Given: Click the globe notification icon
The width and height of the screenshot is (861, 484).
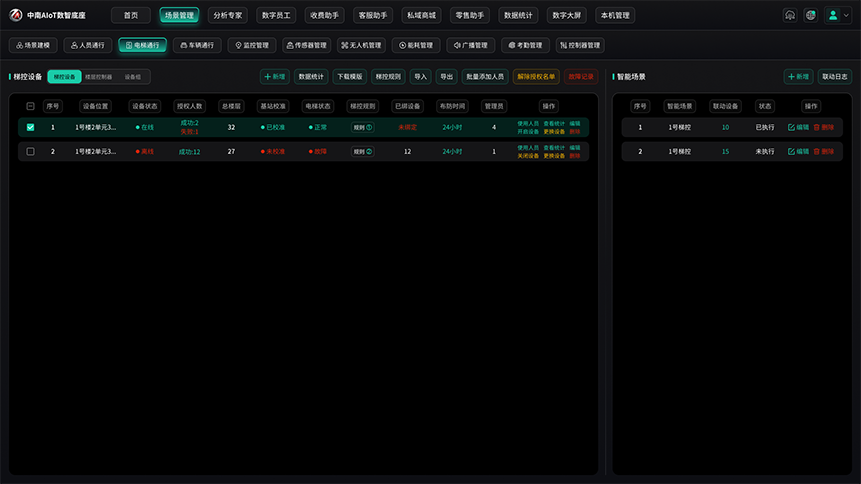Looking at the screenshot, I should (810, 15).
